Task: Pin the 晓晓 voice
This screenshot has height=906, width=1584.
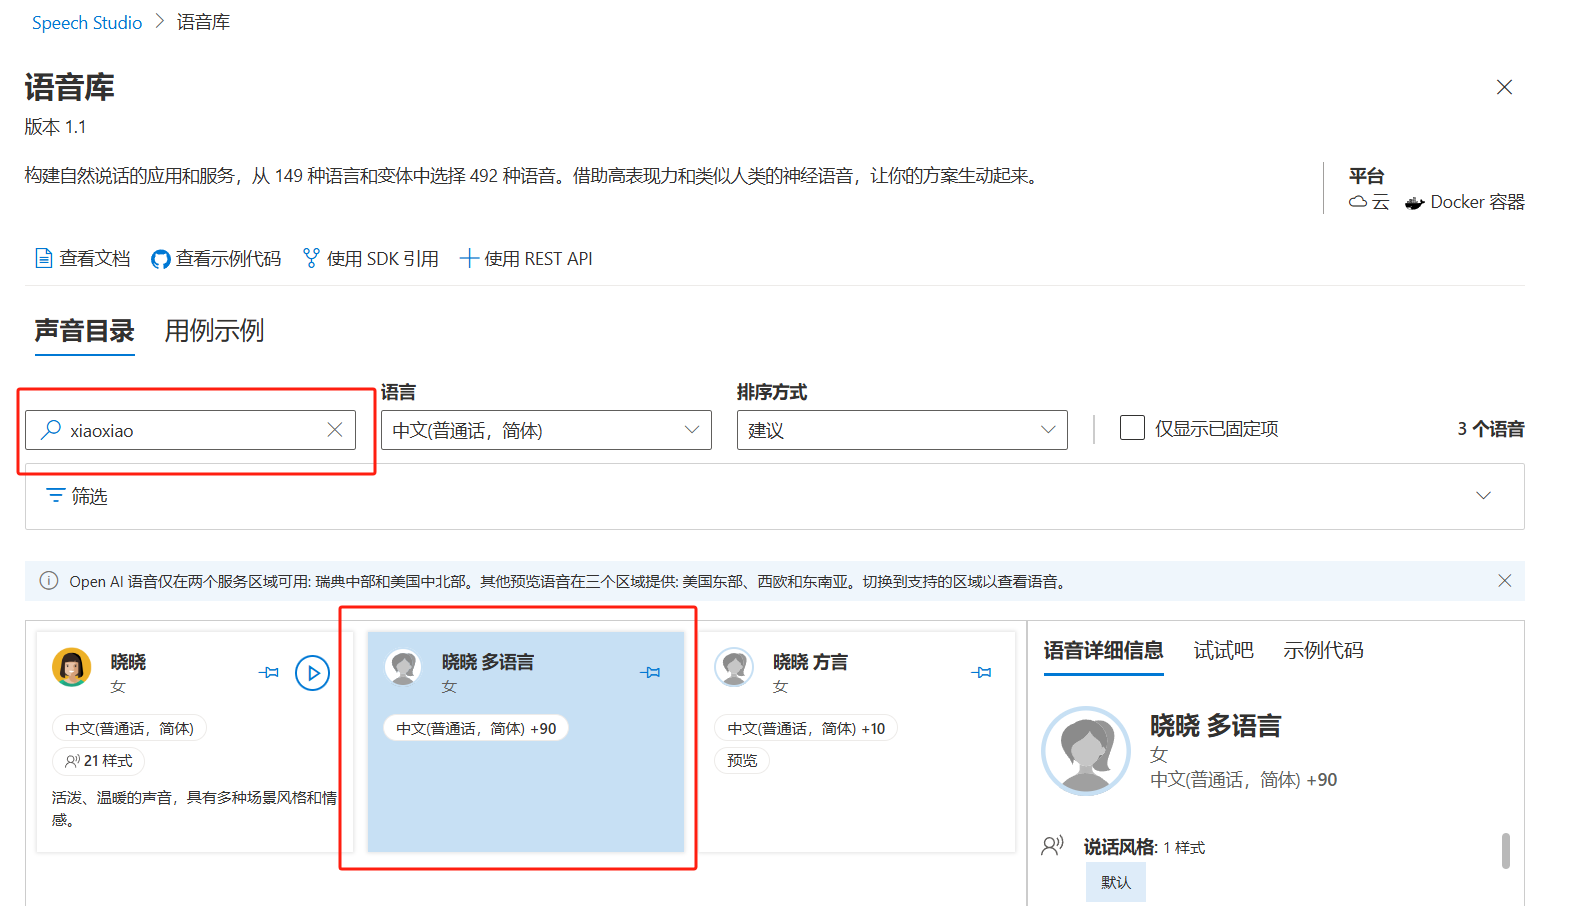Action: tap(269, 672)
